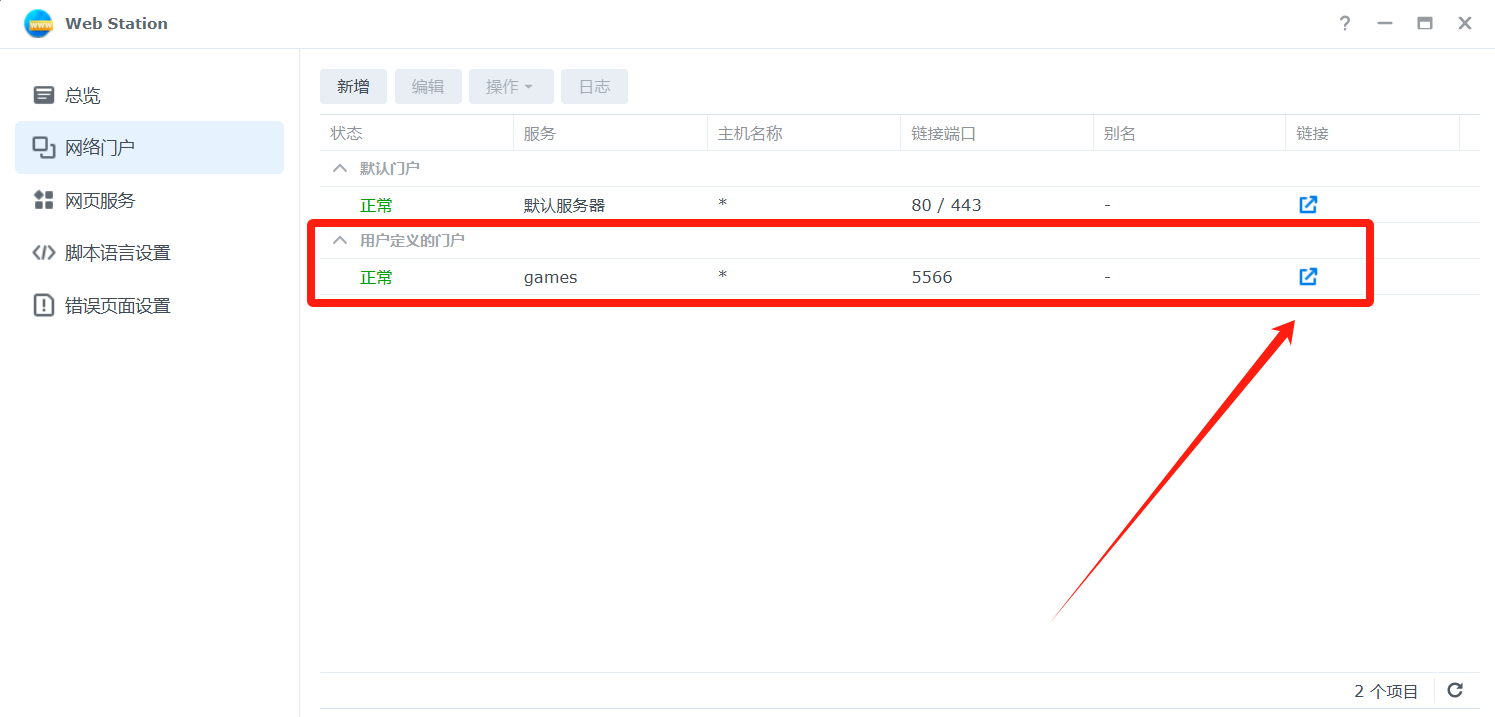Screen dimensions: 1495x717
Task: Click the Web Station app logo
Action: [38, 23]
